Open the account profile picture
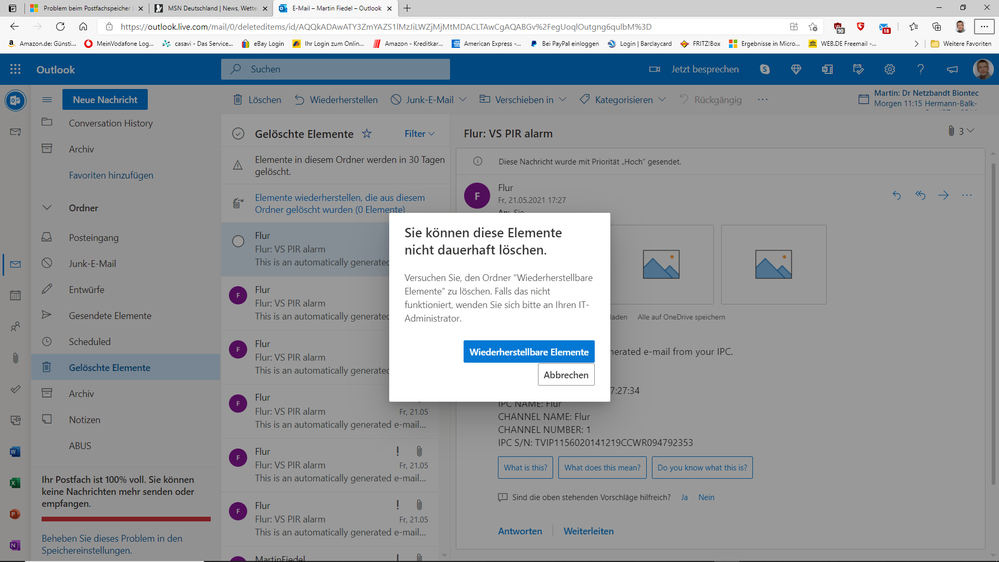Viewport: 999px width, 562px height. [x=983, y=69]
